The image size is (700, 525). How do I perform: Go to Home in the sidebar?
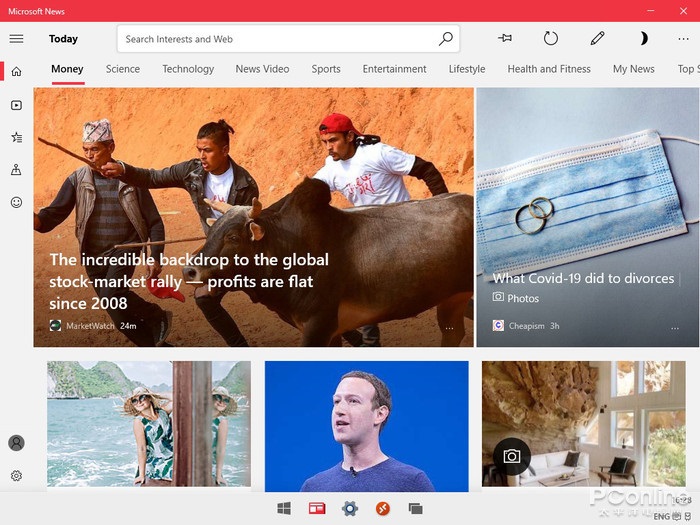click(17, 71)
